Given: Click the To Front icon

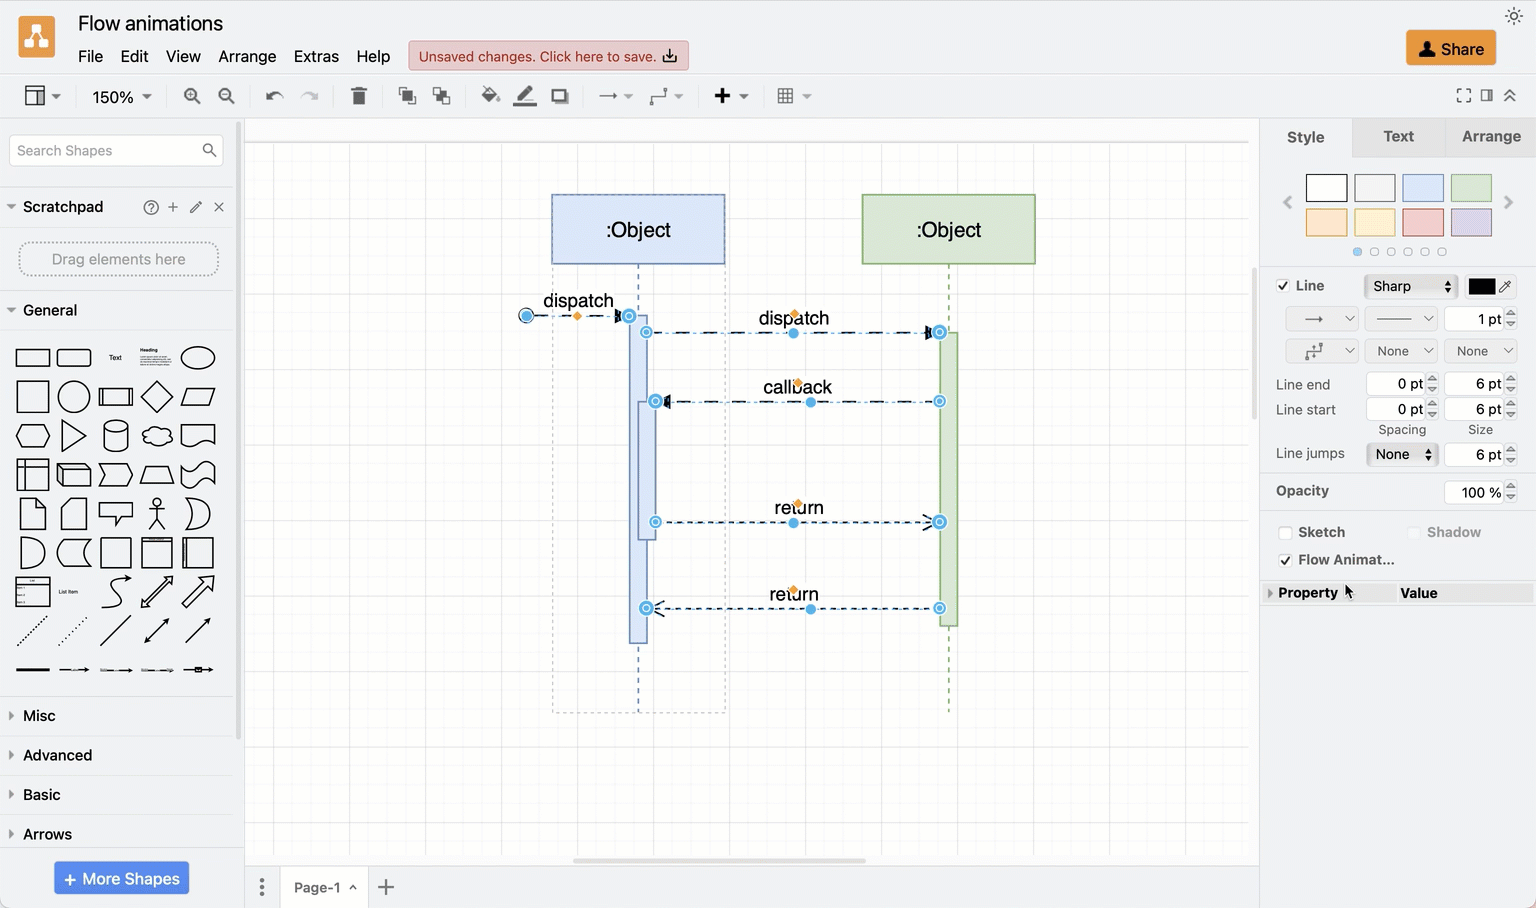Looking at the screenshot, I should click(x=406, y=95).
